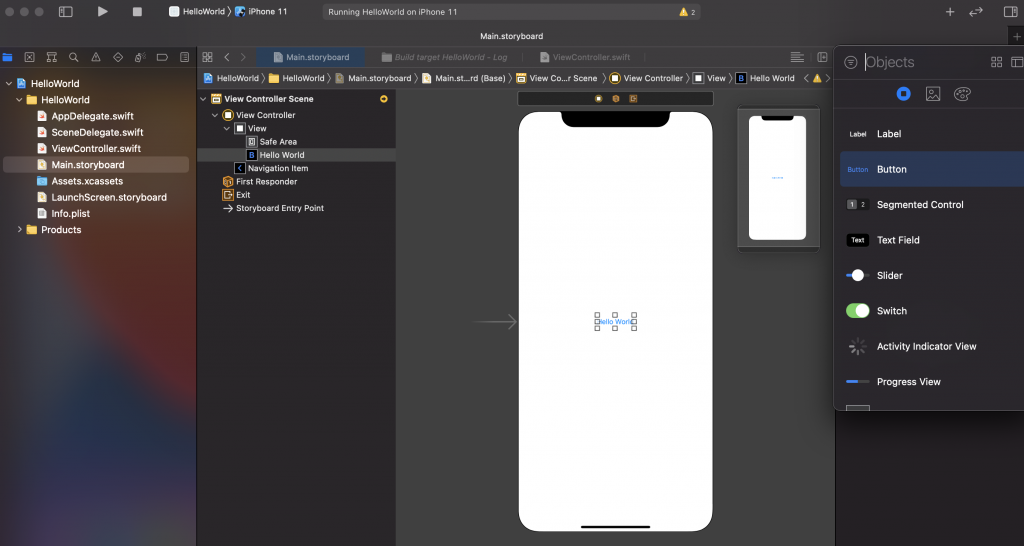Open LaunchScreen.storyboard
The image size is (1024, 546).
point(109,197)
